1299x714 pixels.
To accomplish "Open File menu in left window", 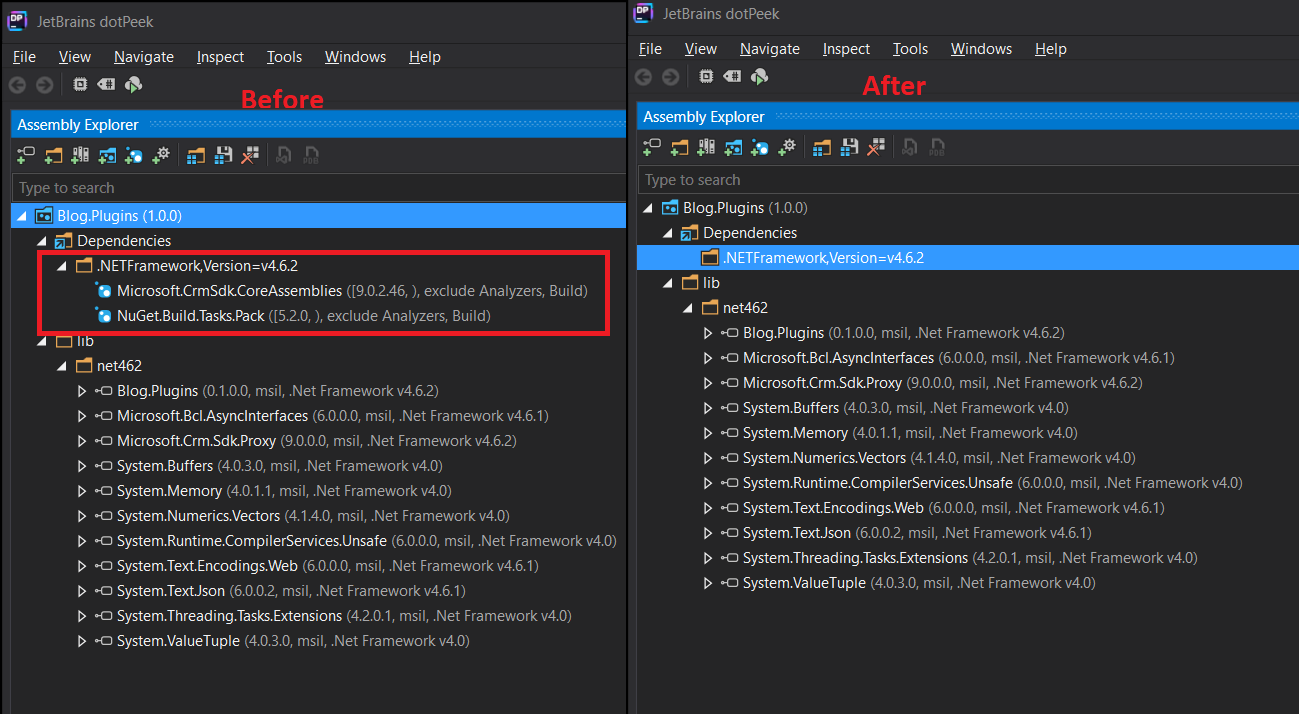I will click(x=24, y=57).
